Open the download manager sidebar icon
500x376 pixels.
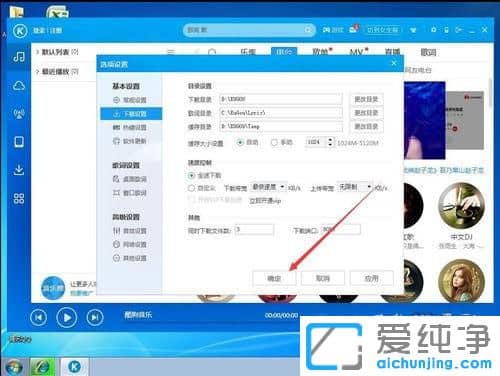tap(19, 170)
